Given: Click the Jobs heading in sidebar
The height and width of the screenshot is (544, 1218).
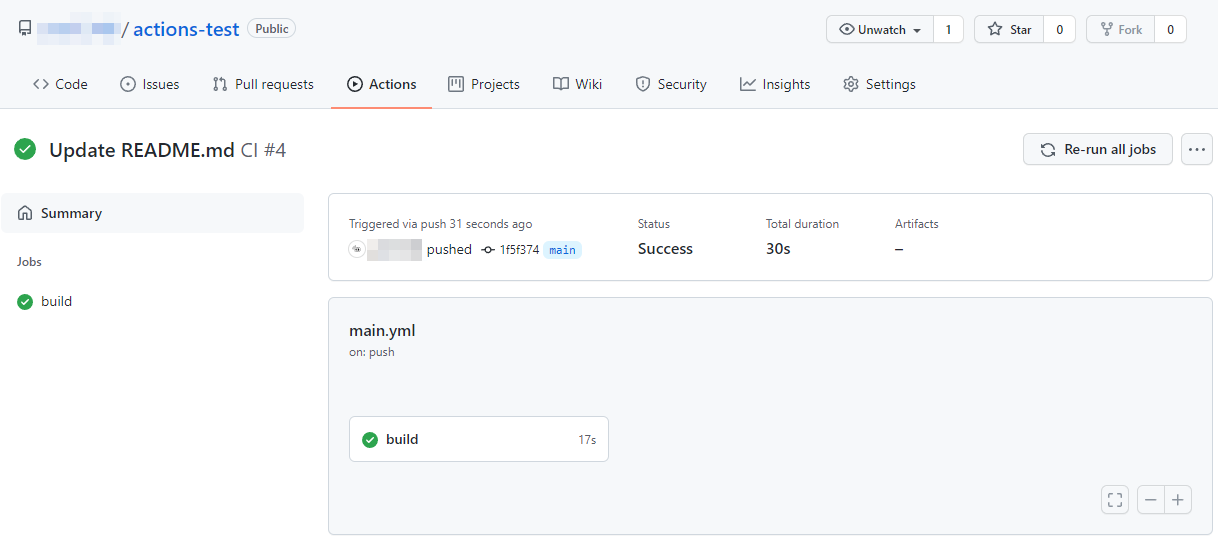Looking at the screenshot, I should point(29,262).
